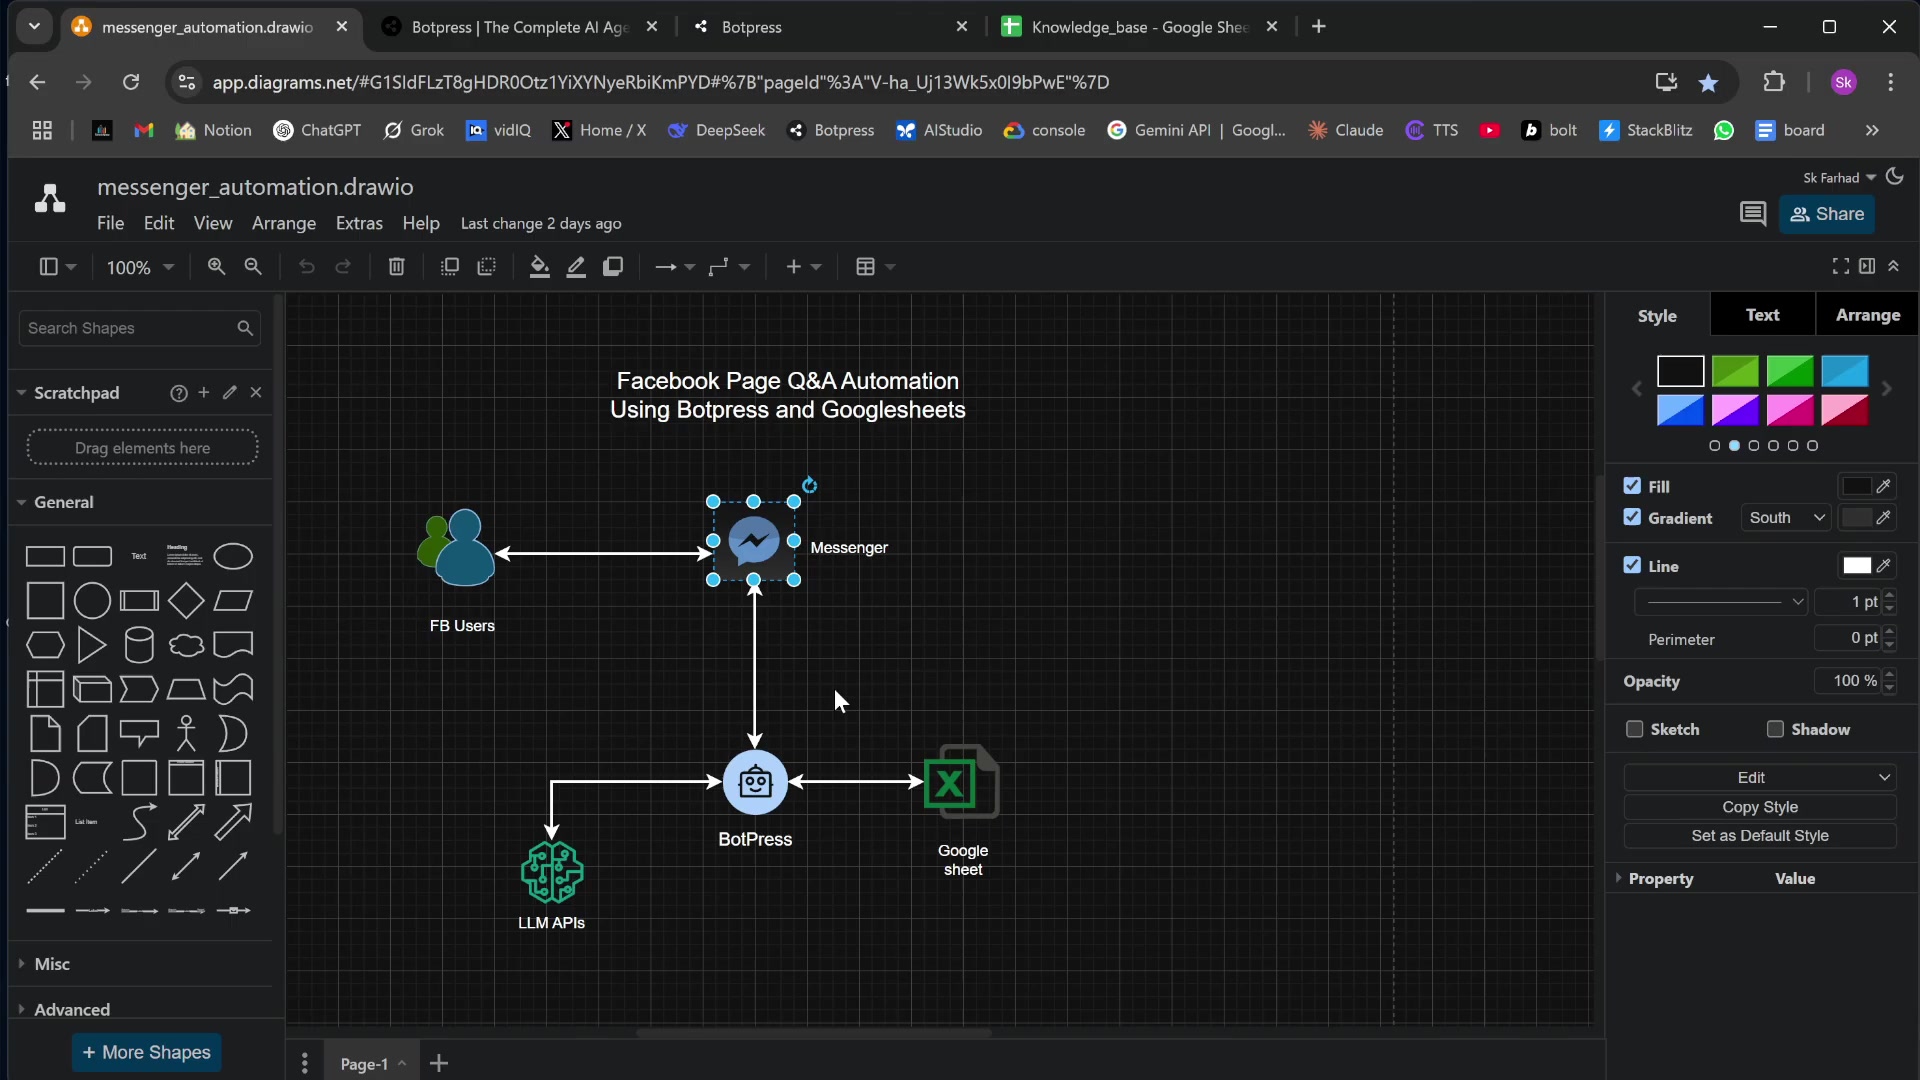The width and height of the screenshot is (1920, 1080).
Task: Open the Extras menu
Action: [359, 223]
